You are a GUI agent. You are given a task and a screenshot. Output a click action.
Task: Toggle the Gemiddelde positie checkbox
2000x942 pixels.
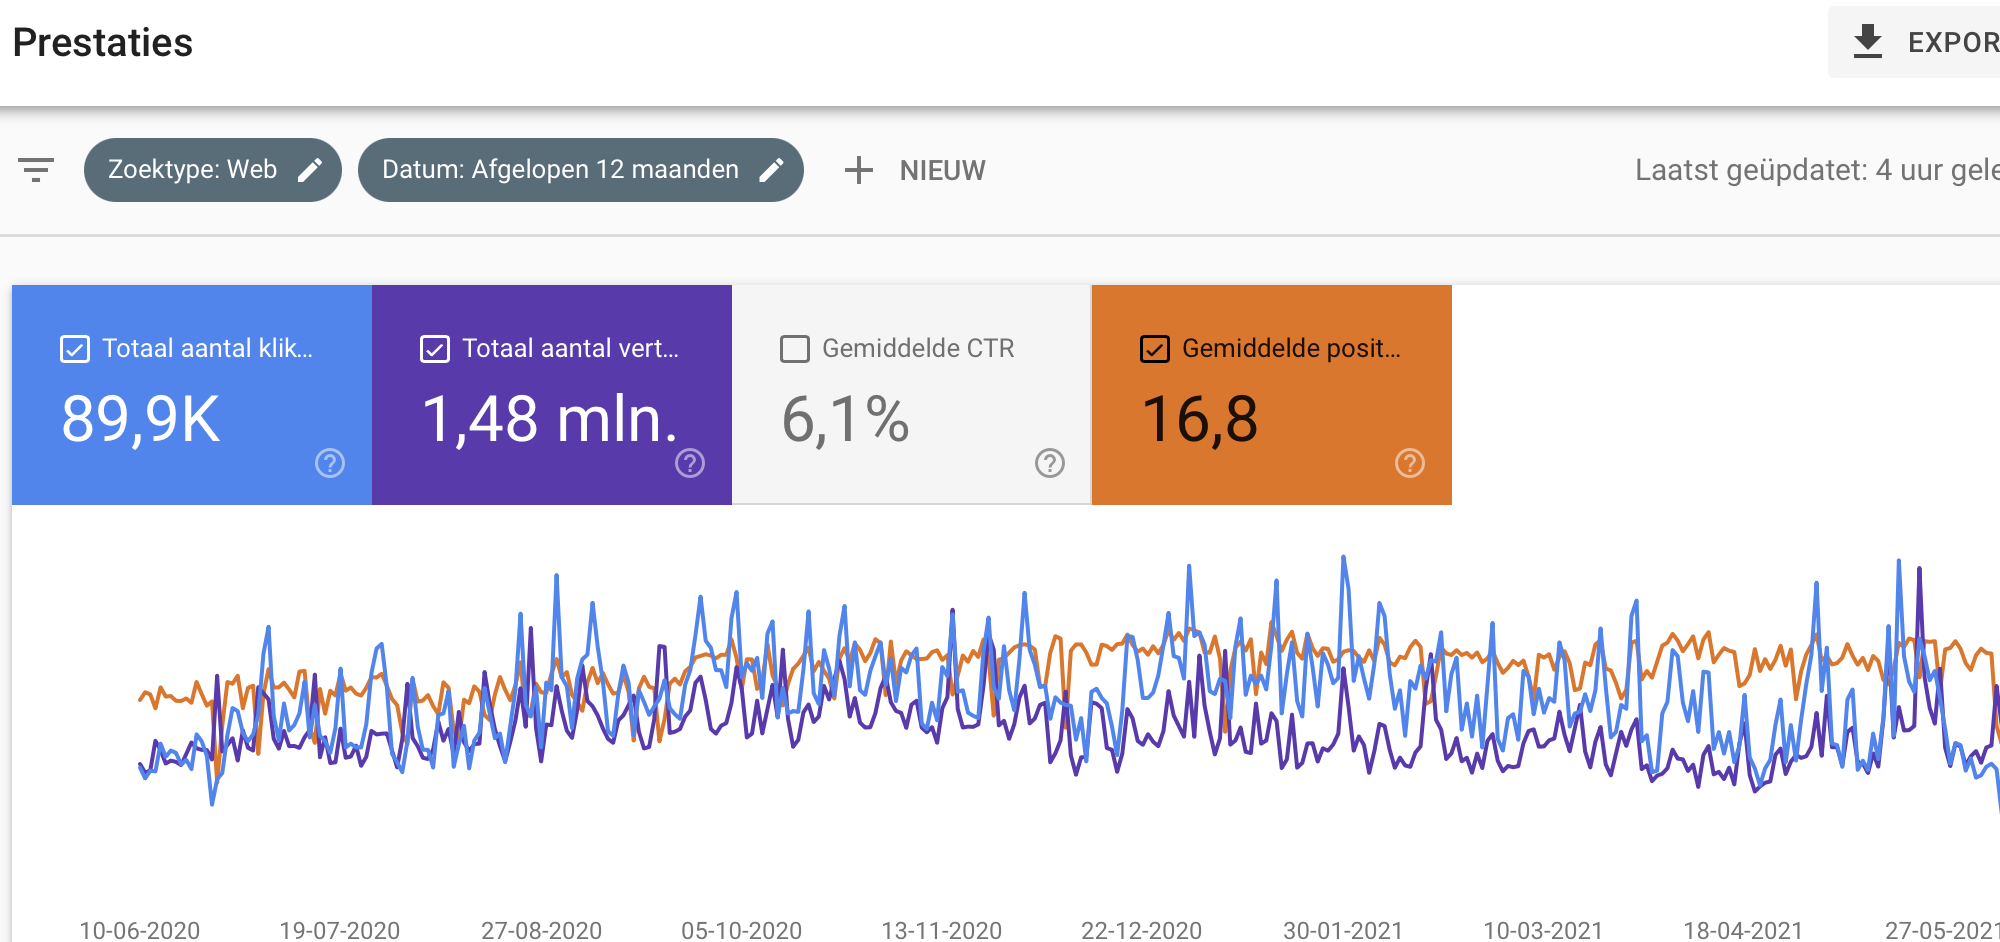tap(1155, 349)
